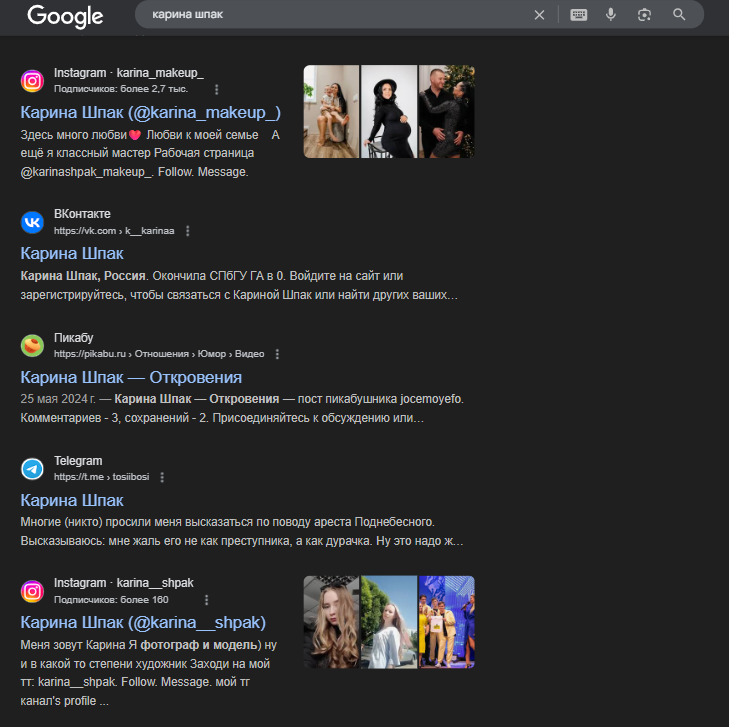Click the 'Telegram' site name text

pyautogui.click(x=78, y=461)
